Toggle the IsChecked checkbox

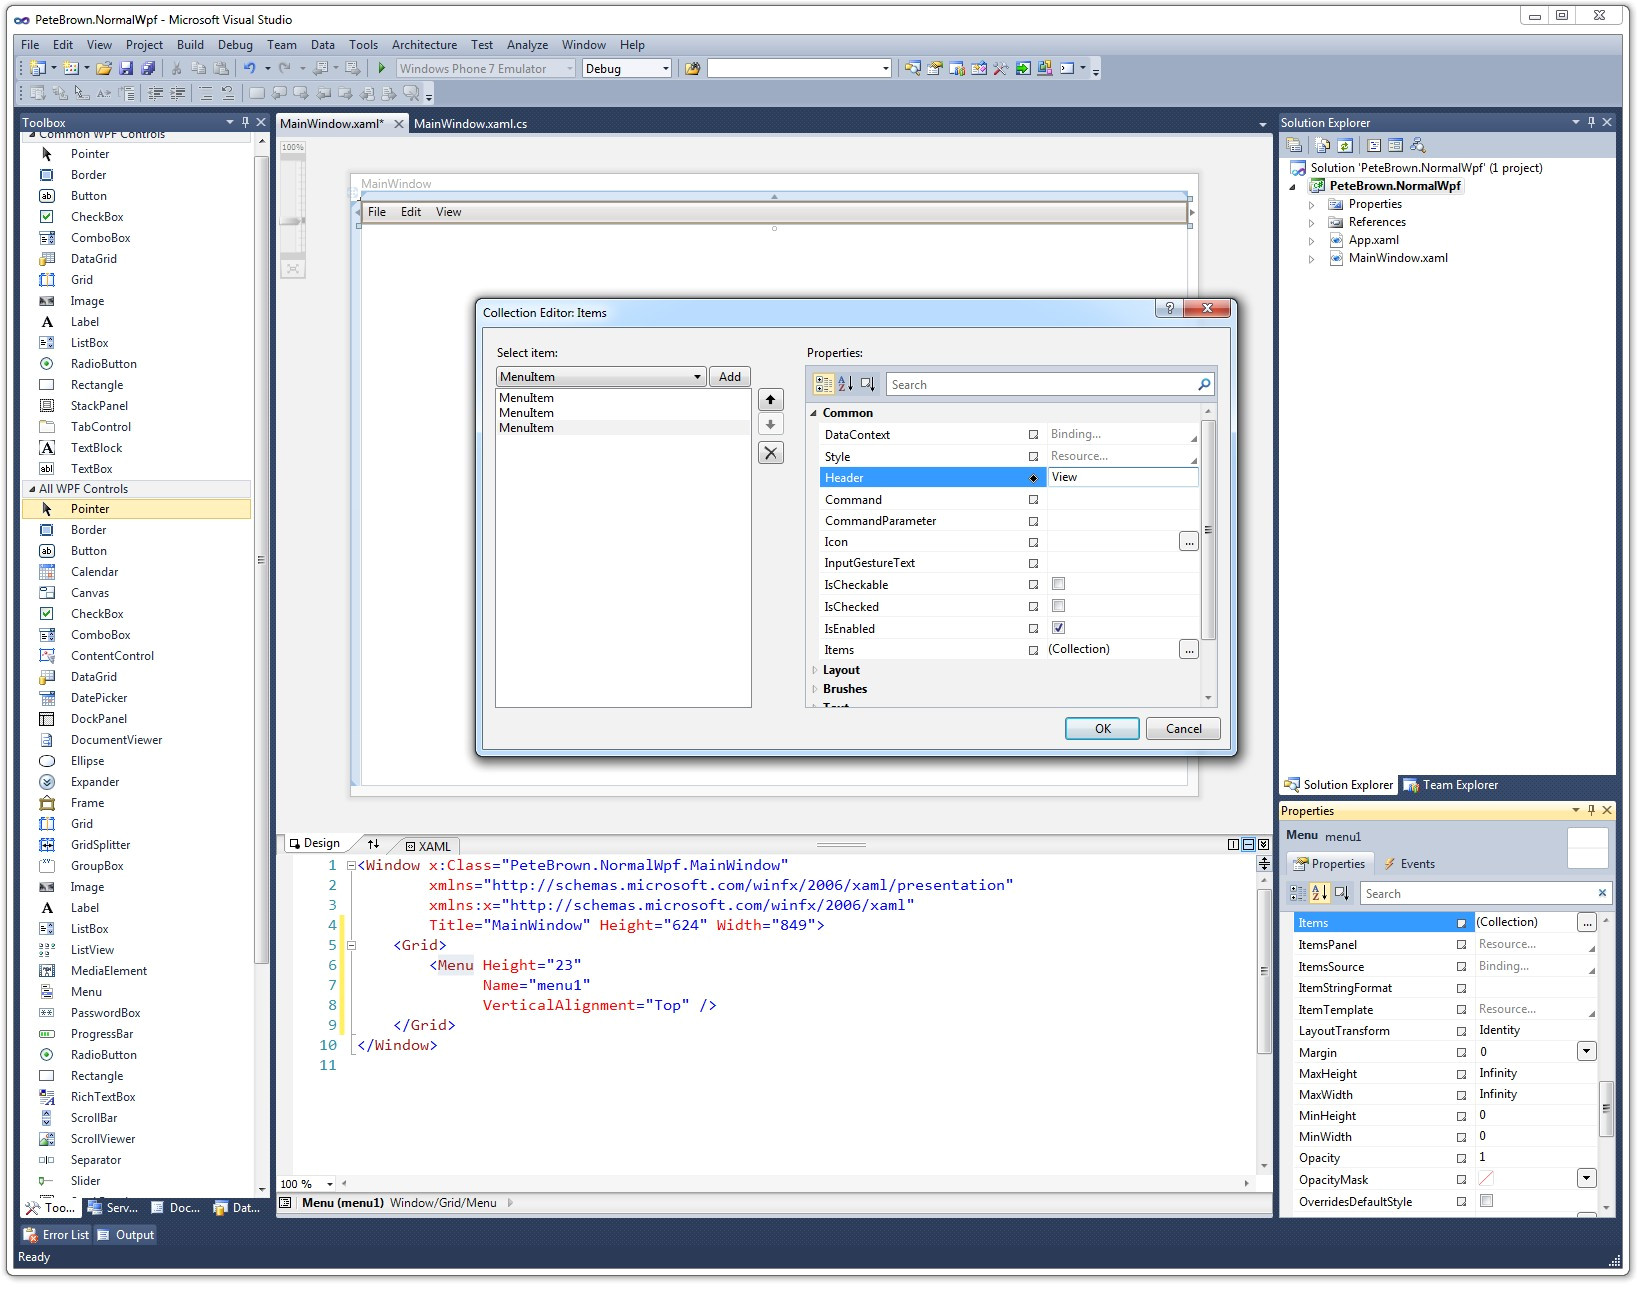click(x=1058, y=606)
